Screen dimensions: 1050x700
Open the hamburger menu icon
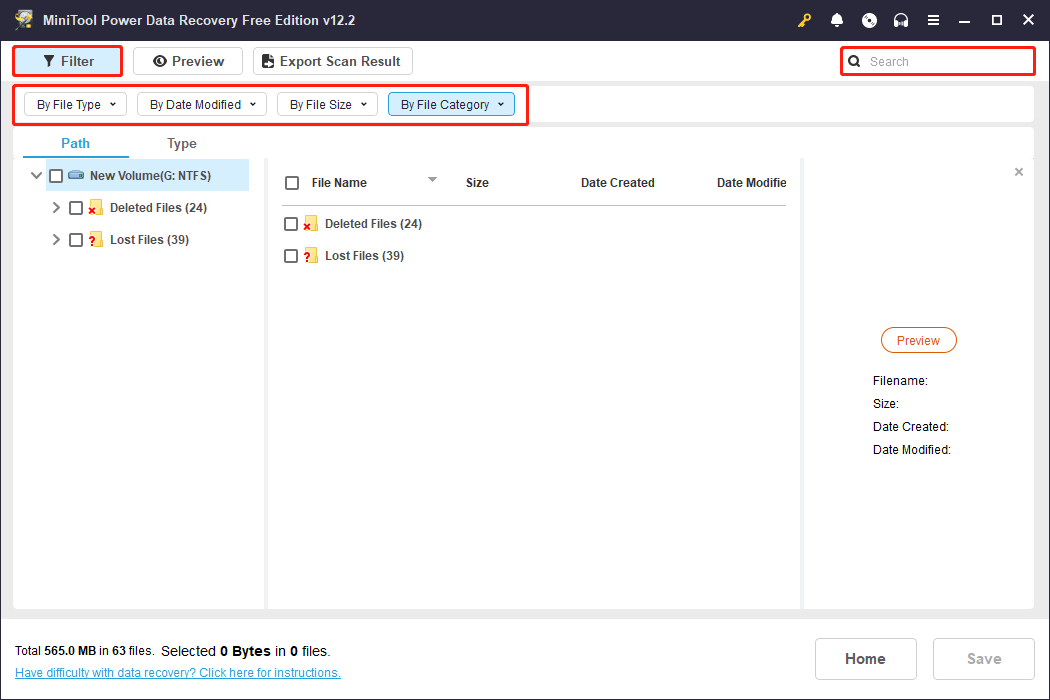click(933, 20)
